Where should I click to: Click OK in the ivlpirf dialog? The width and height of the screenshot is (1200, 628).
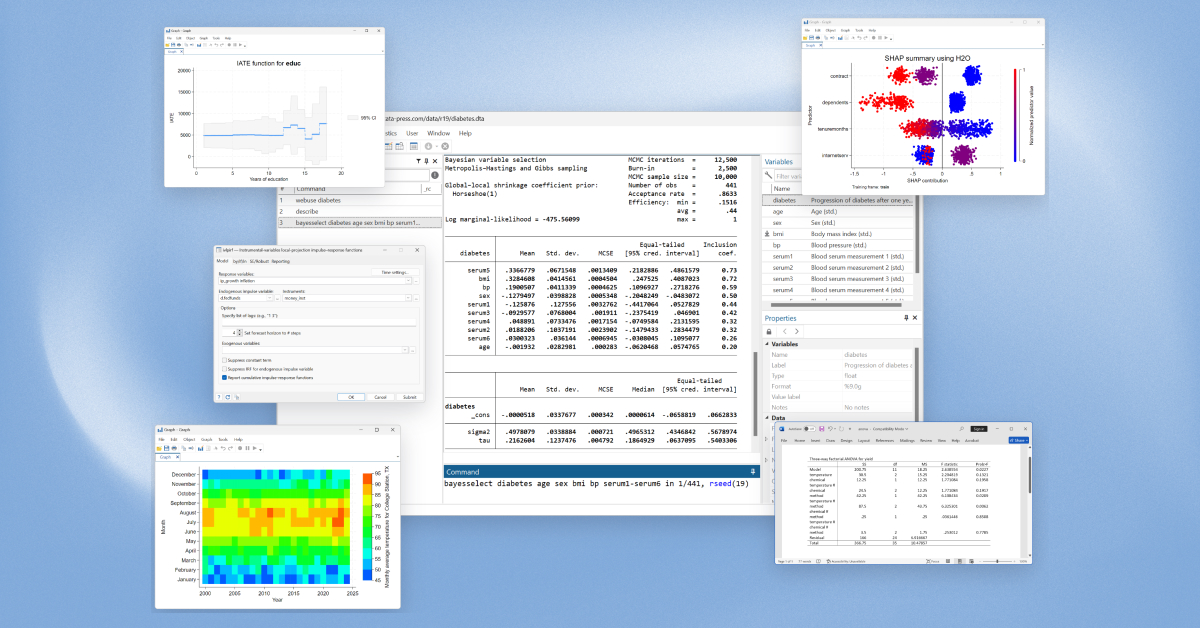coord(350,397)
